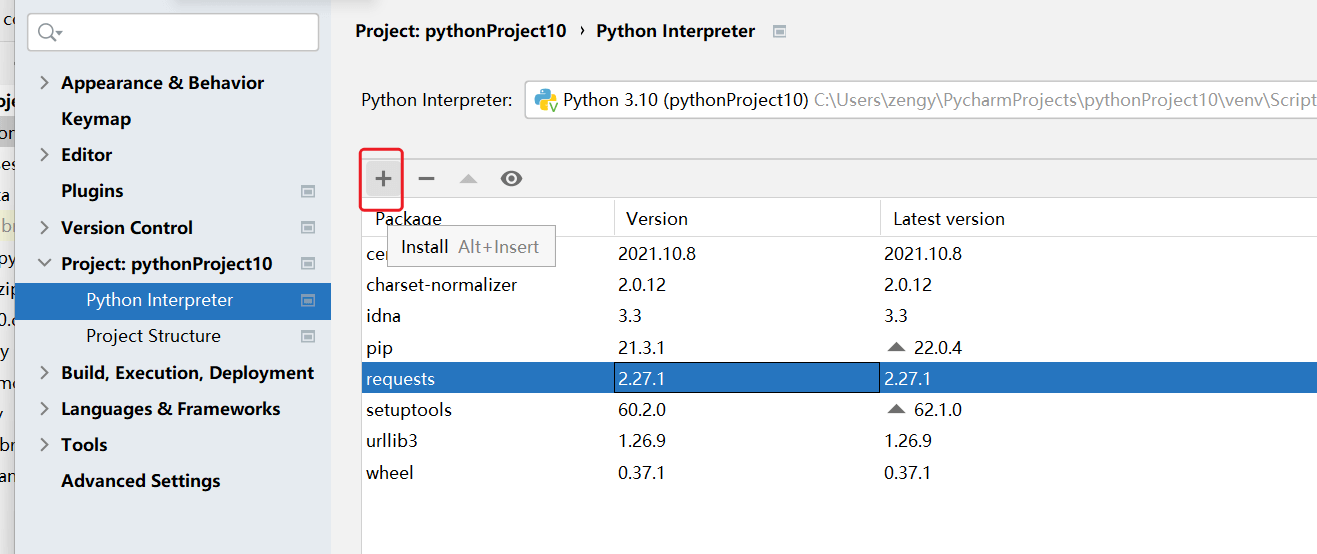The width and height of the screenshot is (1317, 554).
Task: Click the icon next to the Python Interpreter breadcrumb
Action: click(x=780, y=31)
